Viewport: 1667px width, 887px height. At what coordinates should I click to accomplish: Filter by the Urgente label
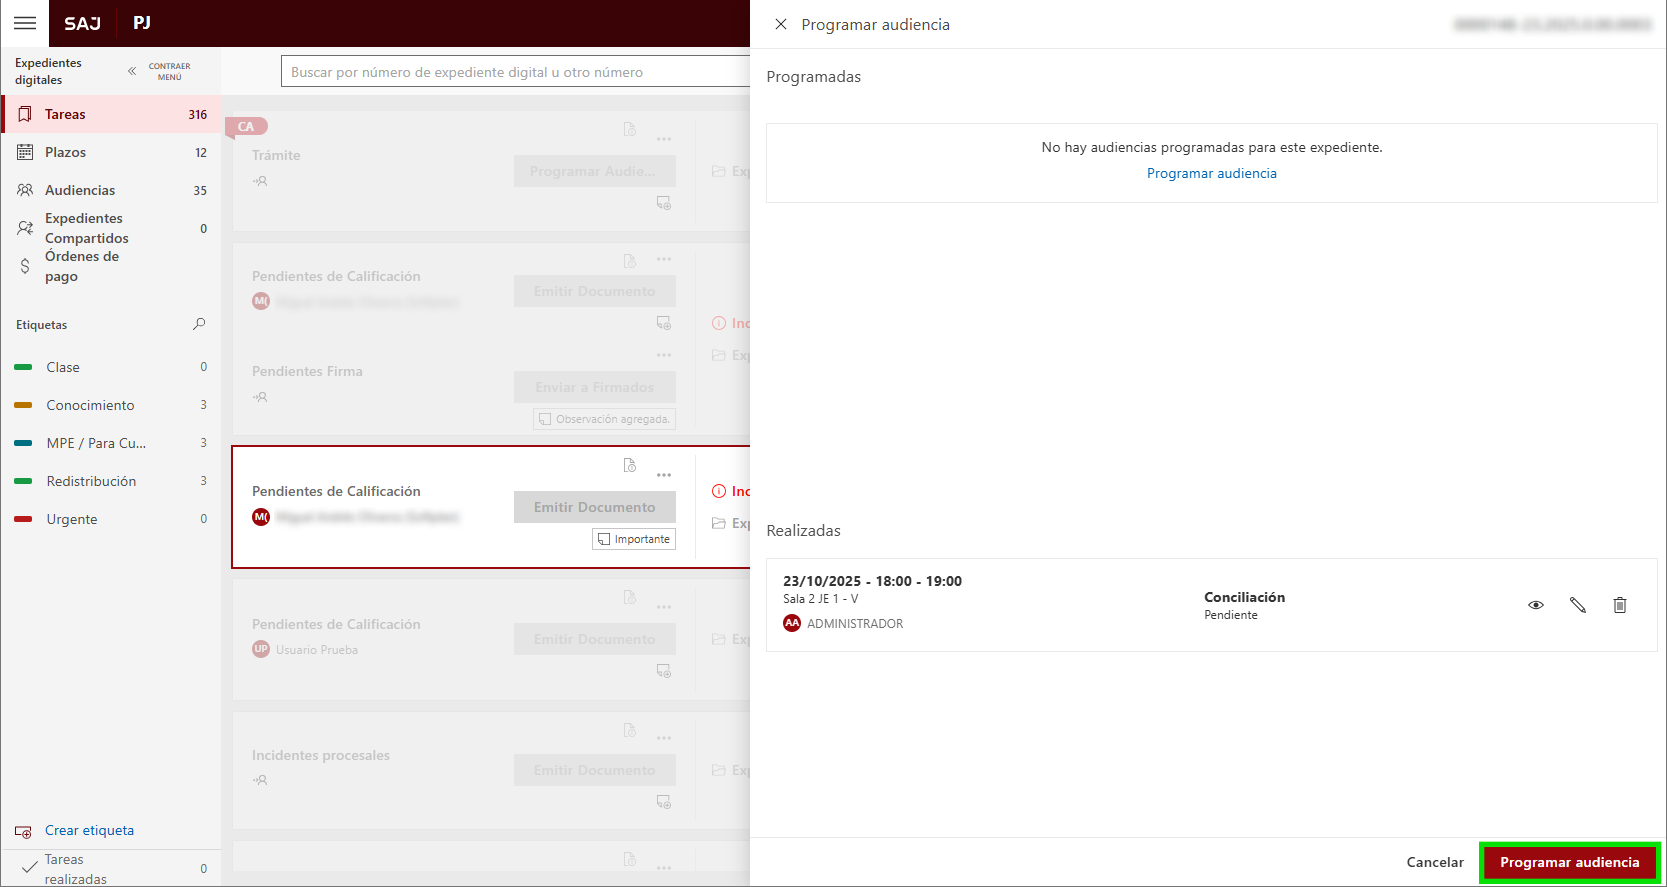pyautogui.click(x=72, y=519)
